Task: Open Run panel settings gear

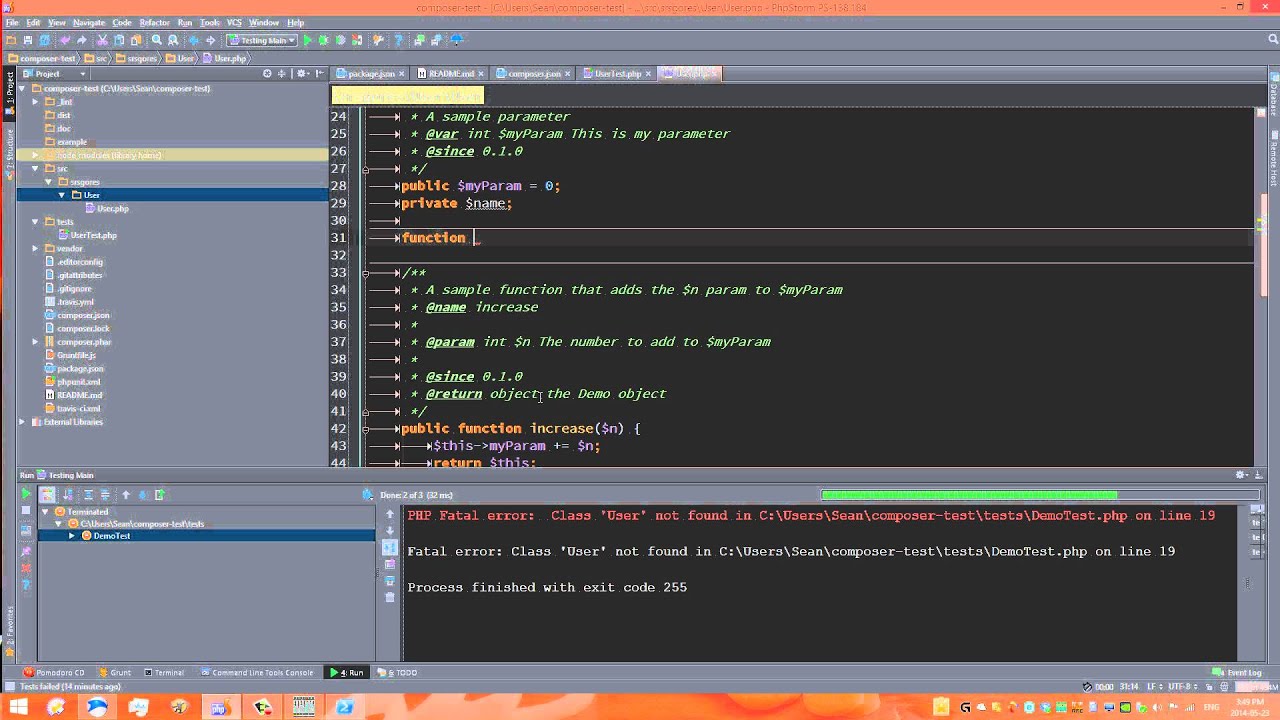Action: coord(1240,475)
